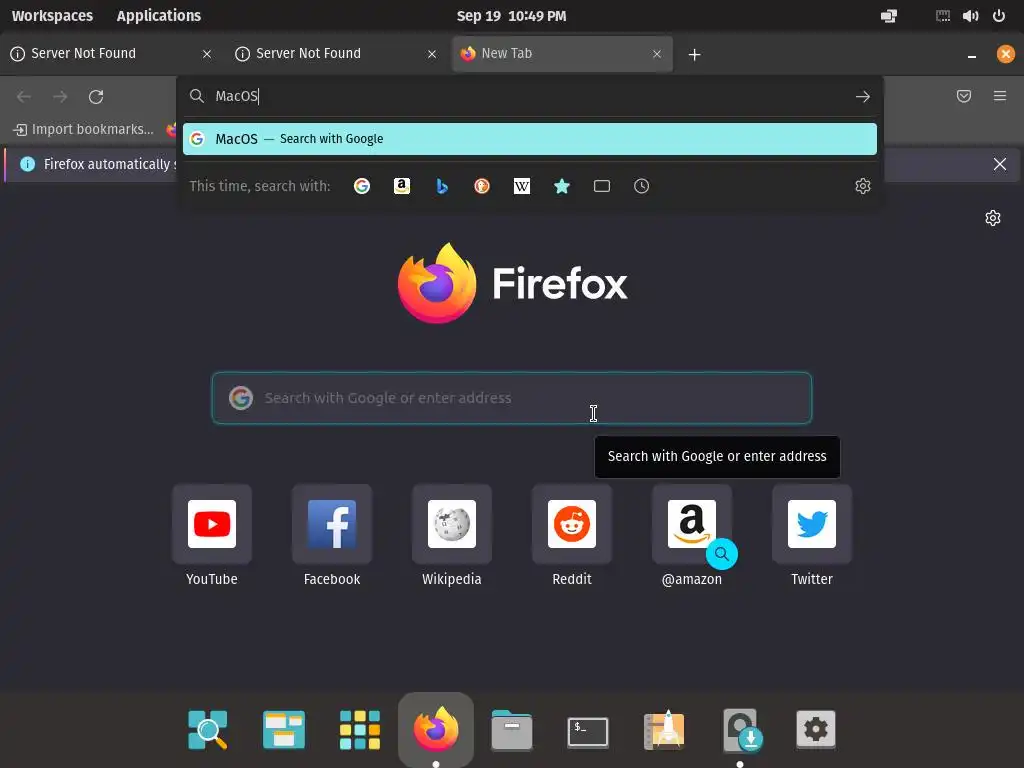Open Twitter shortcut tile
The image size is (1024, 768).
pyautogui.click(x=812, y=524)
